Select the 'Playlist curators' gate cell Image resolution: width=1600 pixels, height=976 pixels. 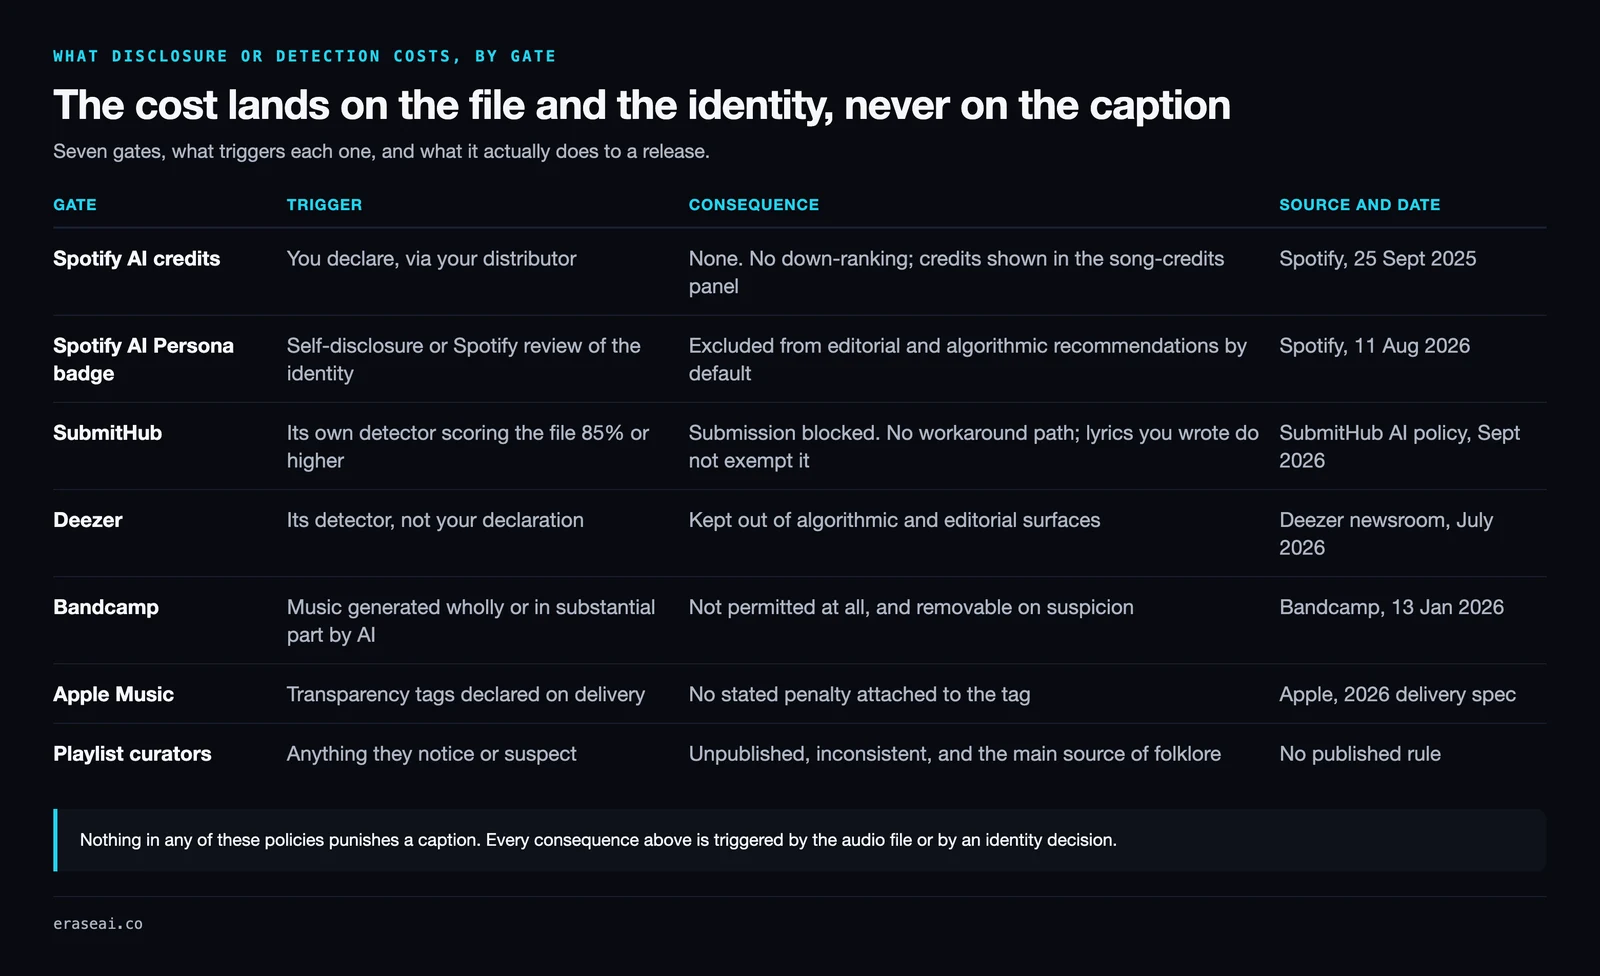coord(132,754)
